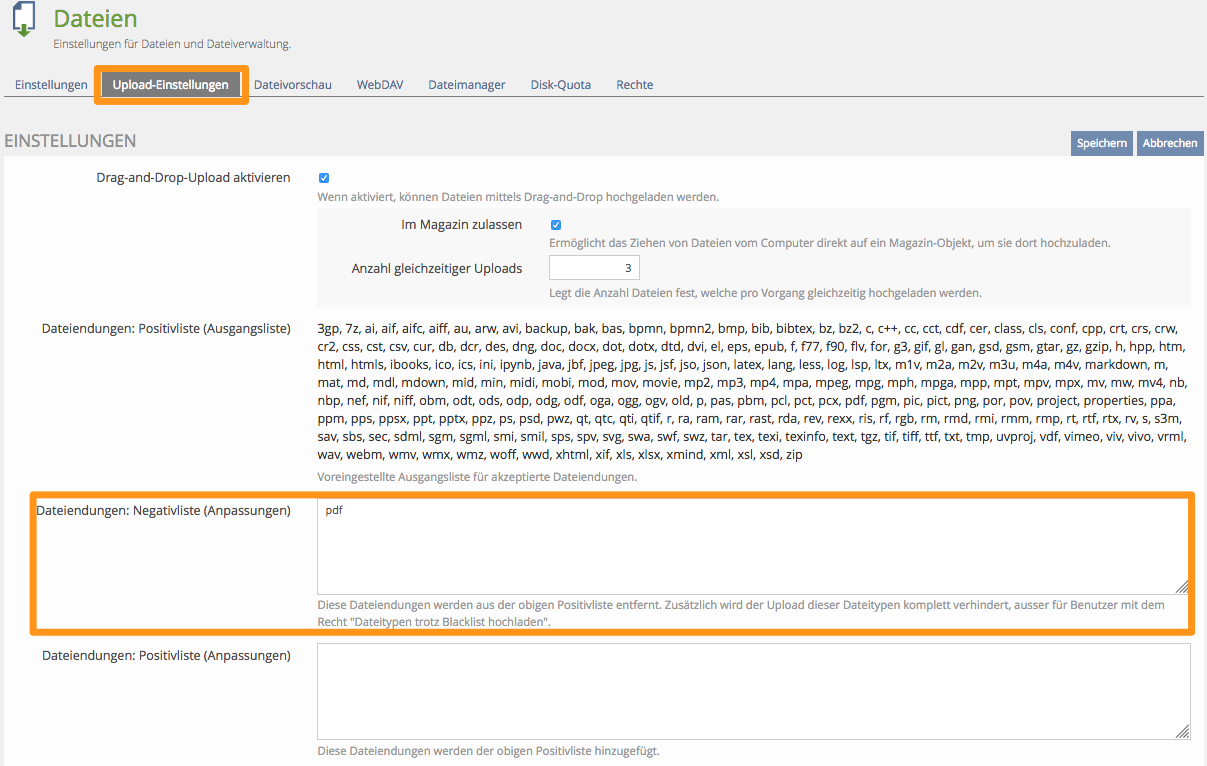Uncheck the Im Magazin zulassen checkbox
The width and height of the screenshot is (1207, 766).
click(556, 225)
